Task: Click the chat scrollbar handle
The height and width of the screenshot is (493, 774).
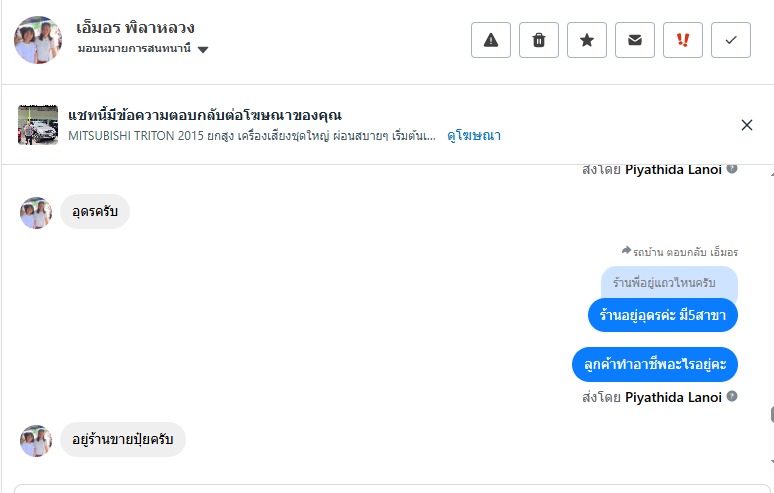Action: (x=770, y=415)
